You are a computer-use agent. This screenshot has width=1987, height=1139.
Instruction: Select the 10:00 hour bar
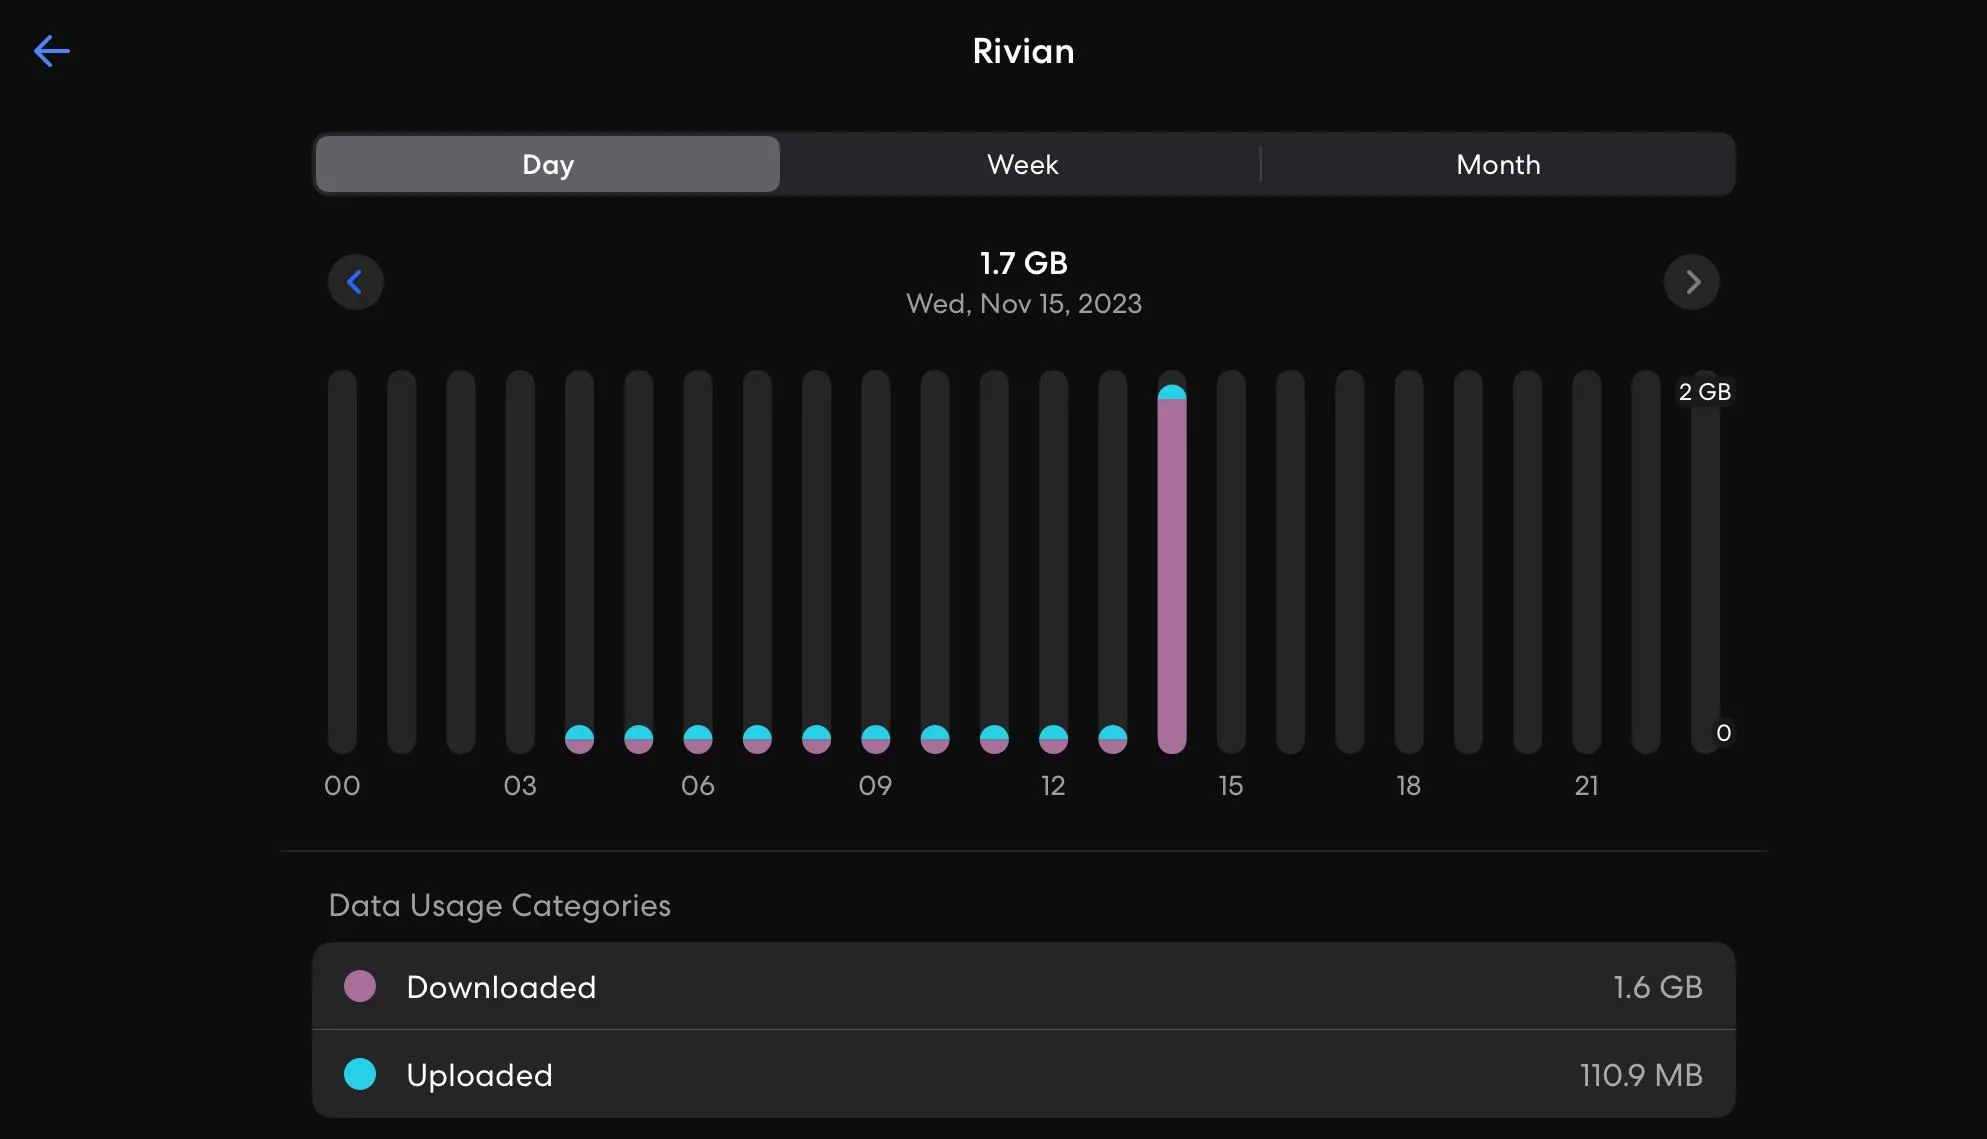pos(935,562)
